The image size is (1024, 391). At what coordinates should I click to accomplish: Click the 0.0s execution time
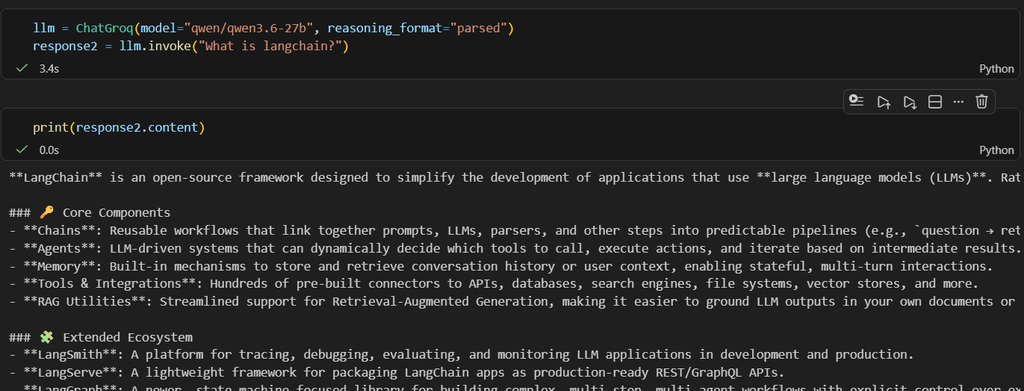[x=49, y=150]
